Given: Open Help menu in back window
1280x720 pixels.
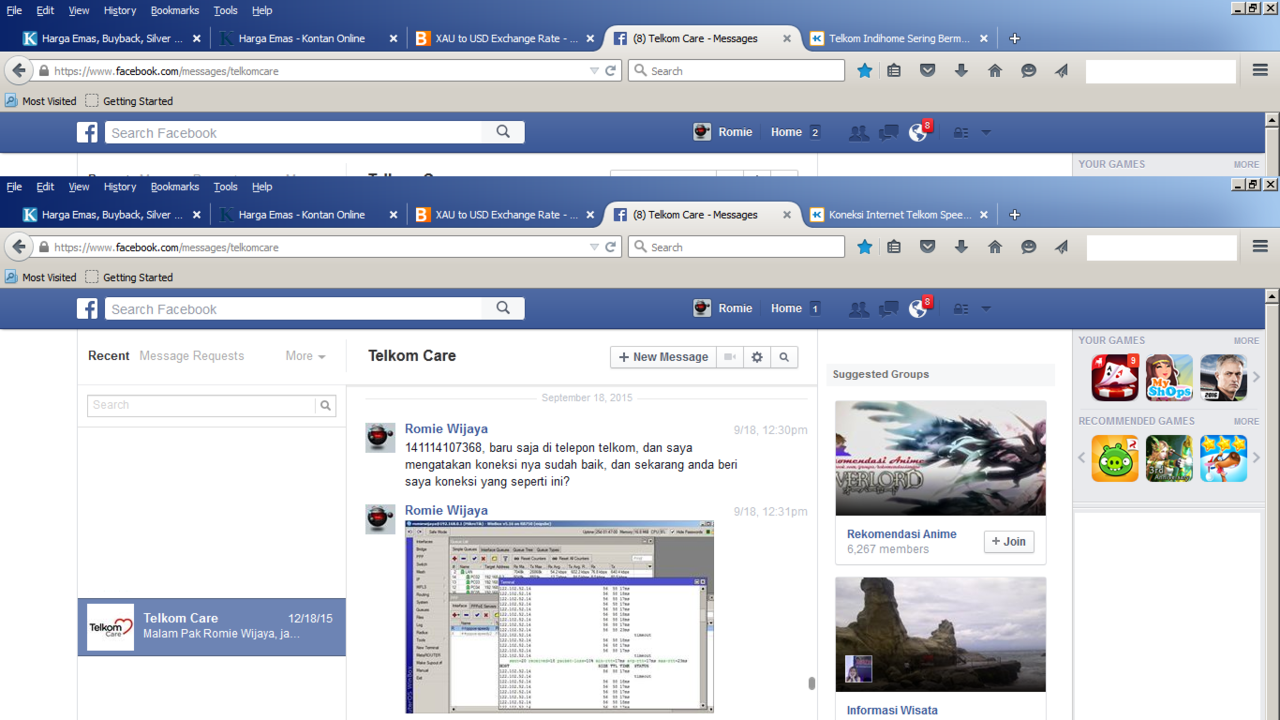Looking at the screenshot, I should click(x=262, y=10).
